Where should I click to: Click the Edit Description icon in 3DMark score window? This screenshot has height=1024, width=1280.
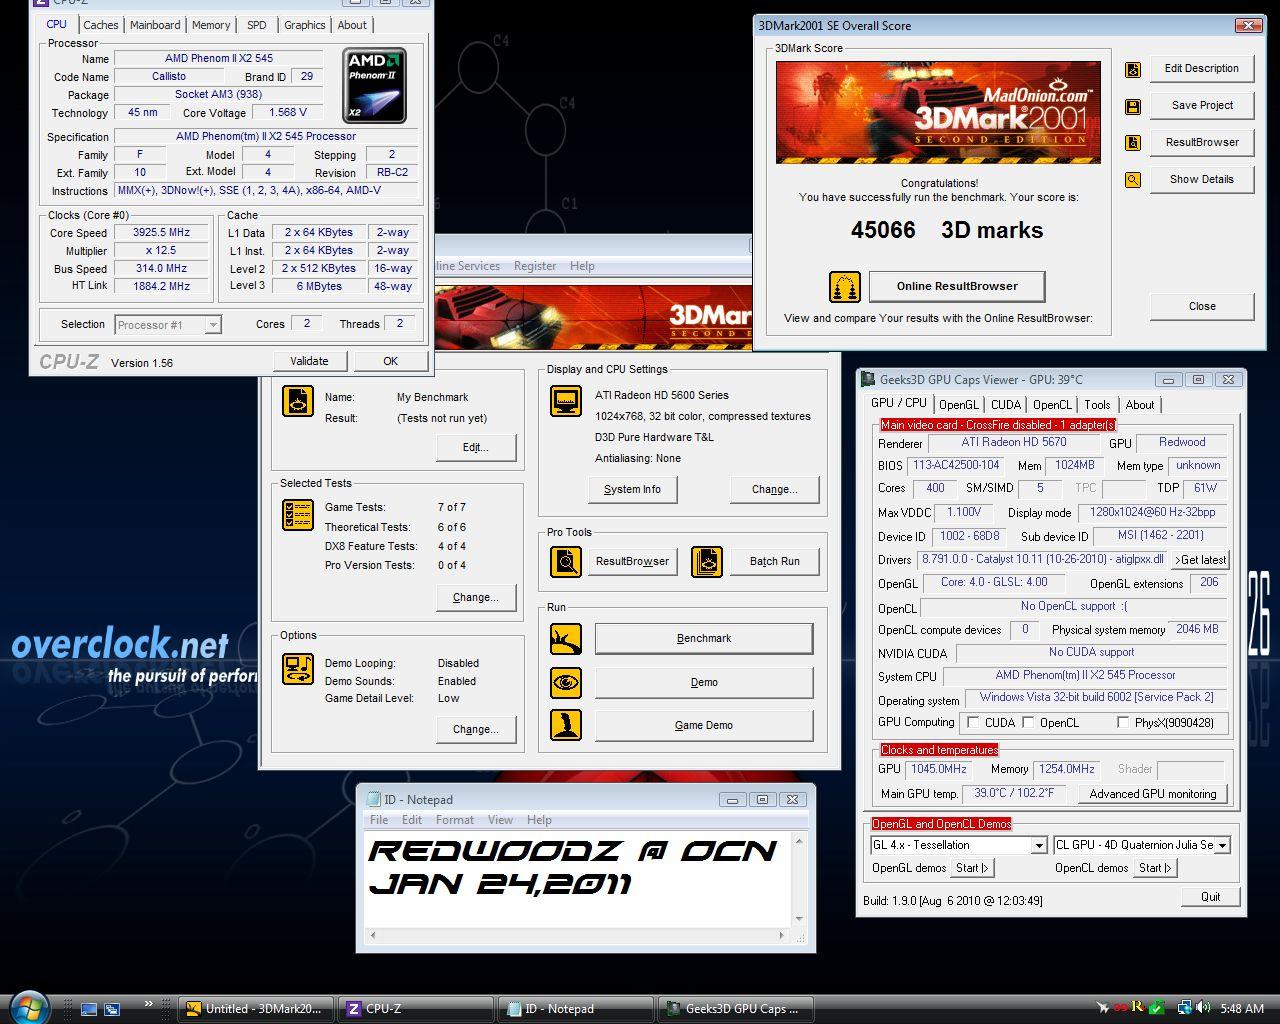(1133, 69)
